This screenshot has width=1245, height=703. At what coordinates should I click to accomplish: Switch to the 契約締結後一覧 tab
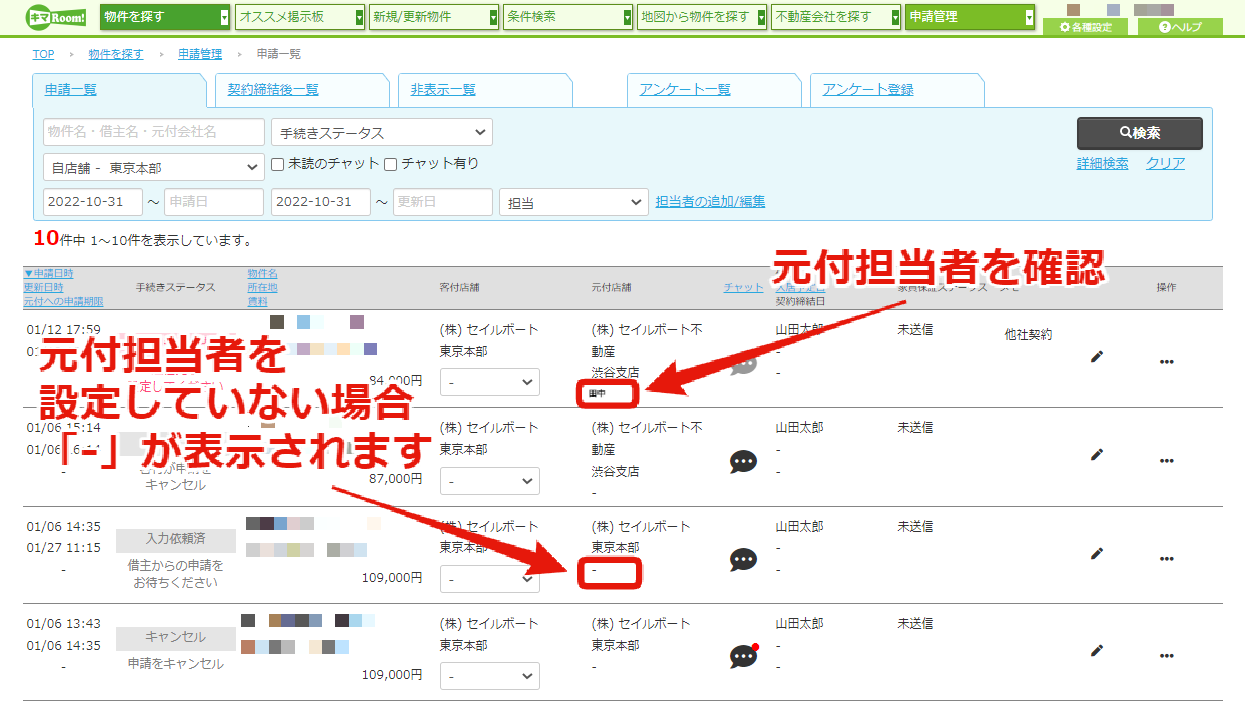[x=273, y=89]
